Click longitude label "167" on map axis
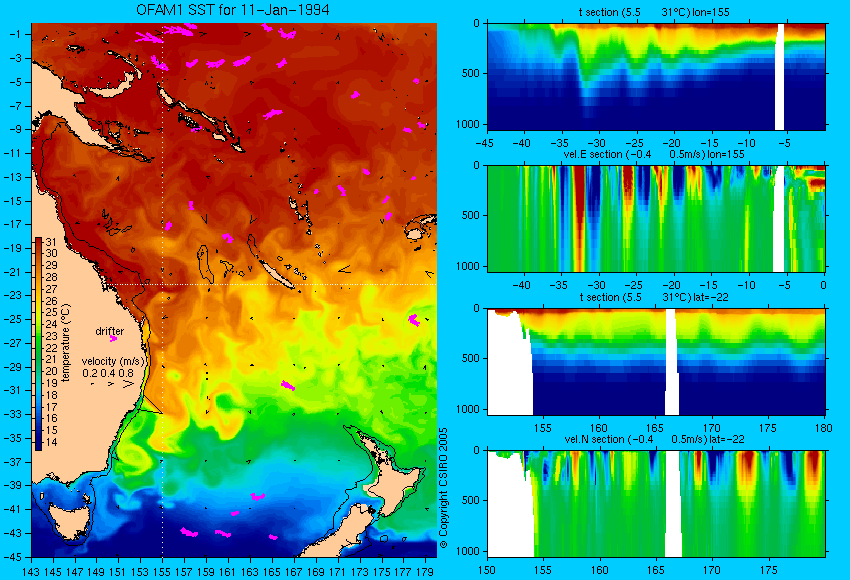 tap(293, 572)
